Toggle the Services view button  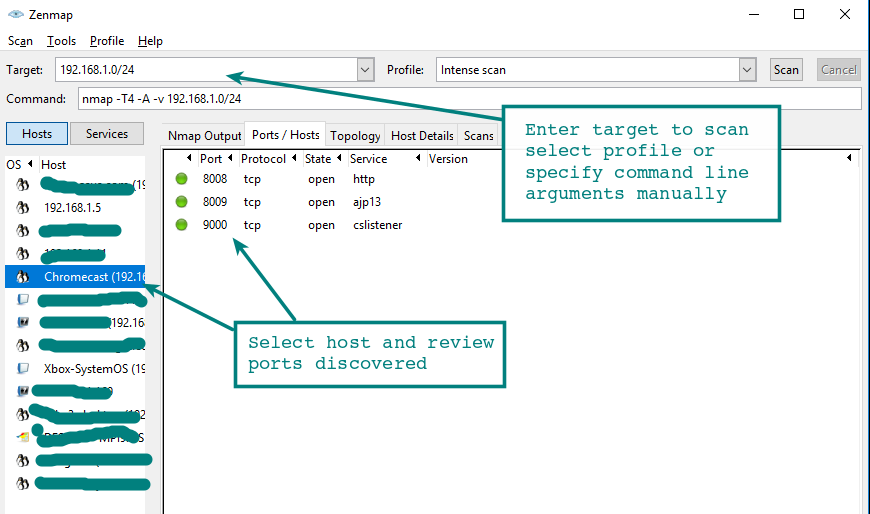(106, 134)
